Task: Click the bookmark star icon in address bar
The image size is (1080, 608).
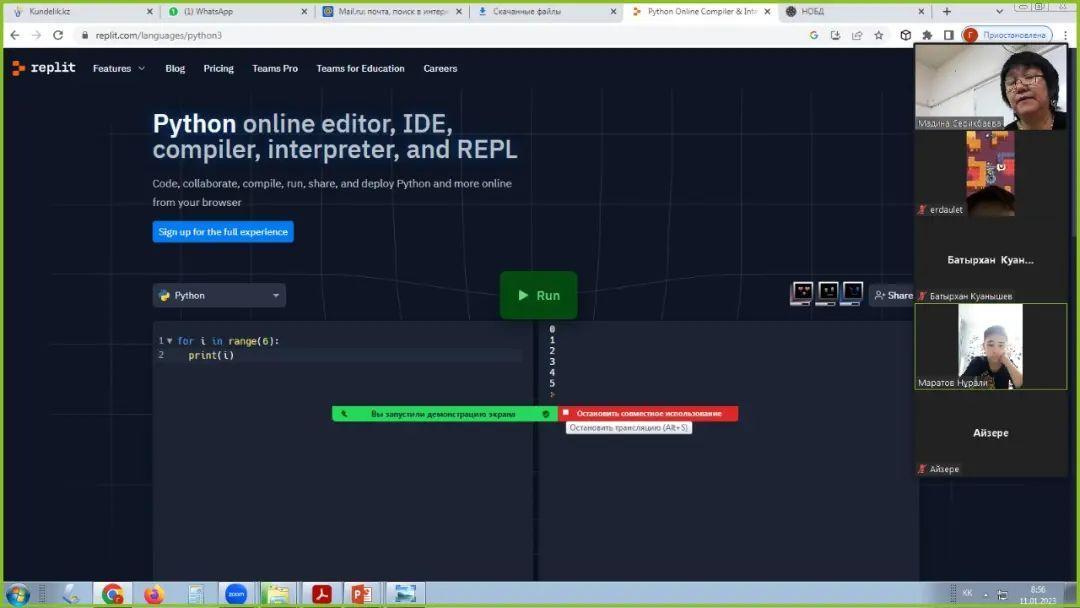Action: [x=878, y=35]
